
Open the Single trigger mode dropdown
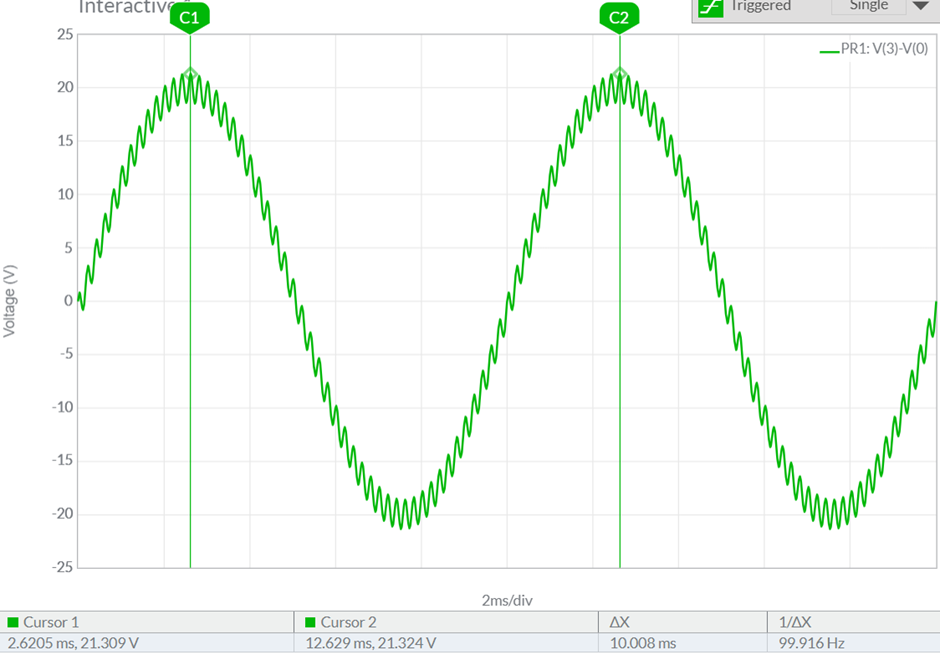(868, 6)
